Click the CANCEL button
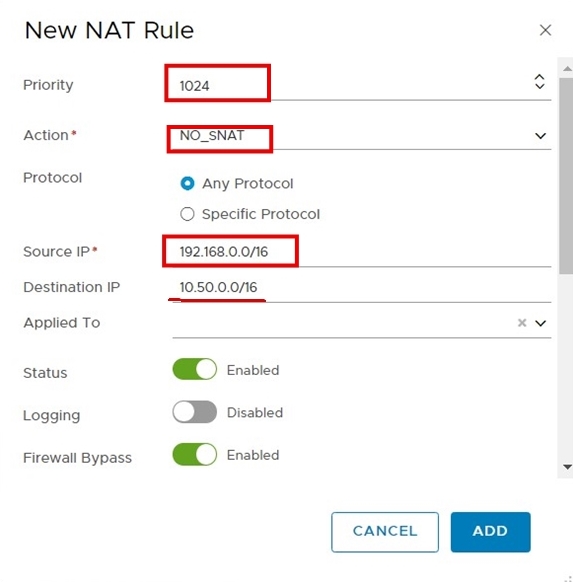This screenshot has width=573, height=582. tap(385, 532)
